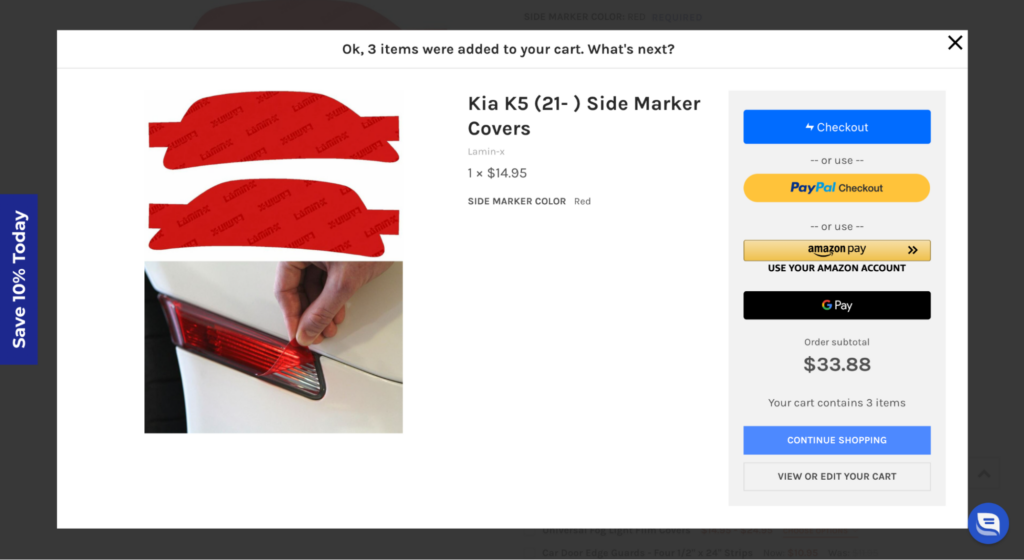Image resolution: width=1024 pixels, height=560 pixels.
Task: Click the scroll-to-top arrow icon
Action: (x=984, y=474)
